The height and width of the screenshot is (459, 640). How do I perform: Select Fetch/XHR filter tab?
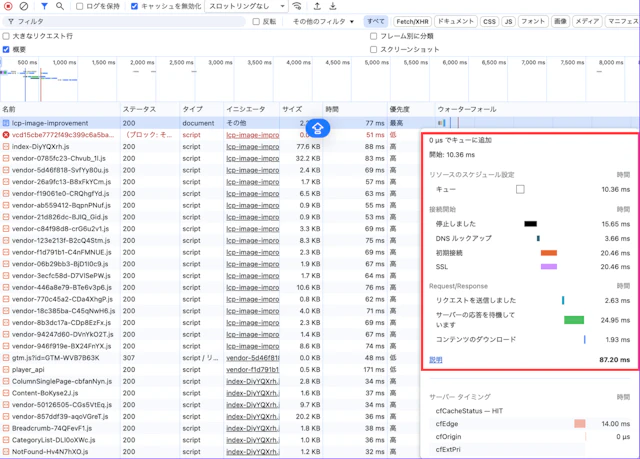pyautogui.click(x=412, y=21)
